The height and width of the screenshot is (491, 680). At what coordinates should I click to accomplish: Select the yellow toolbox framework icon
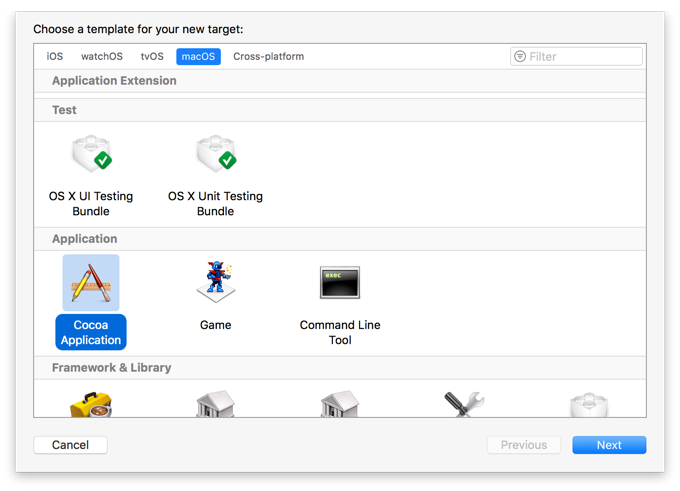pos(91,404)
